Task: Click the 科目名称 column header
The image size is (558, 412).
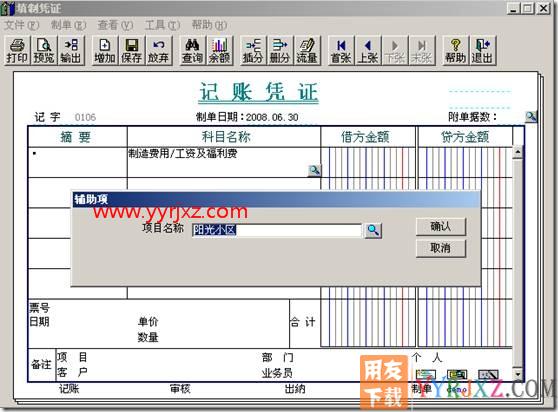Action: [x=223, y=137]
